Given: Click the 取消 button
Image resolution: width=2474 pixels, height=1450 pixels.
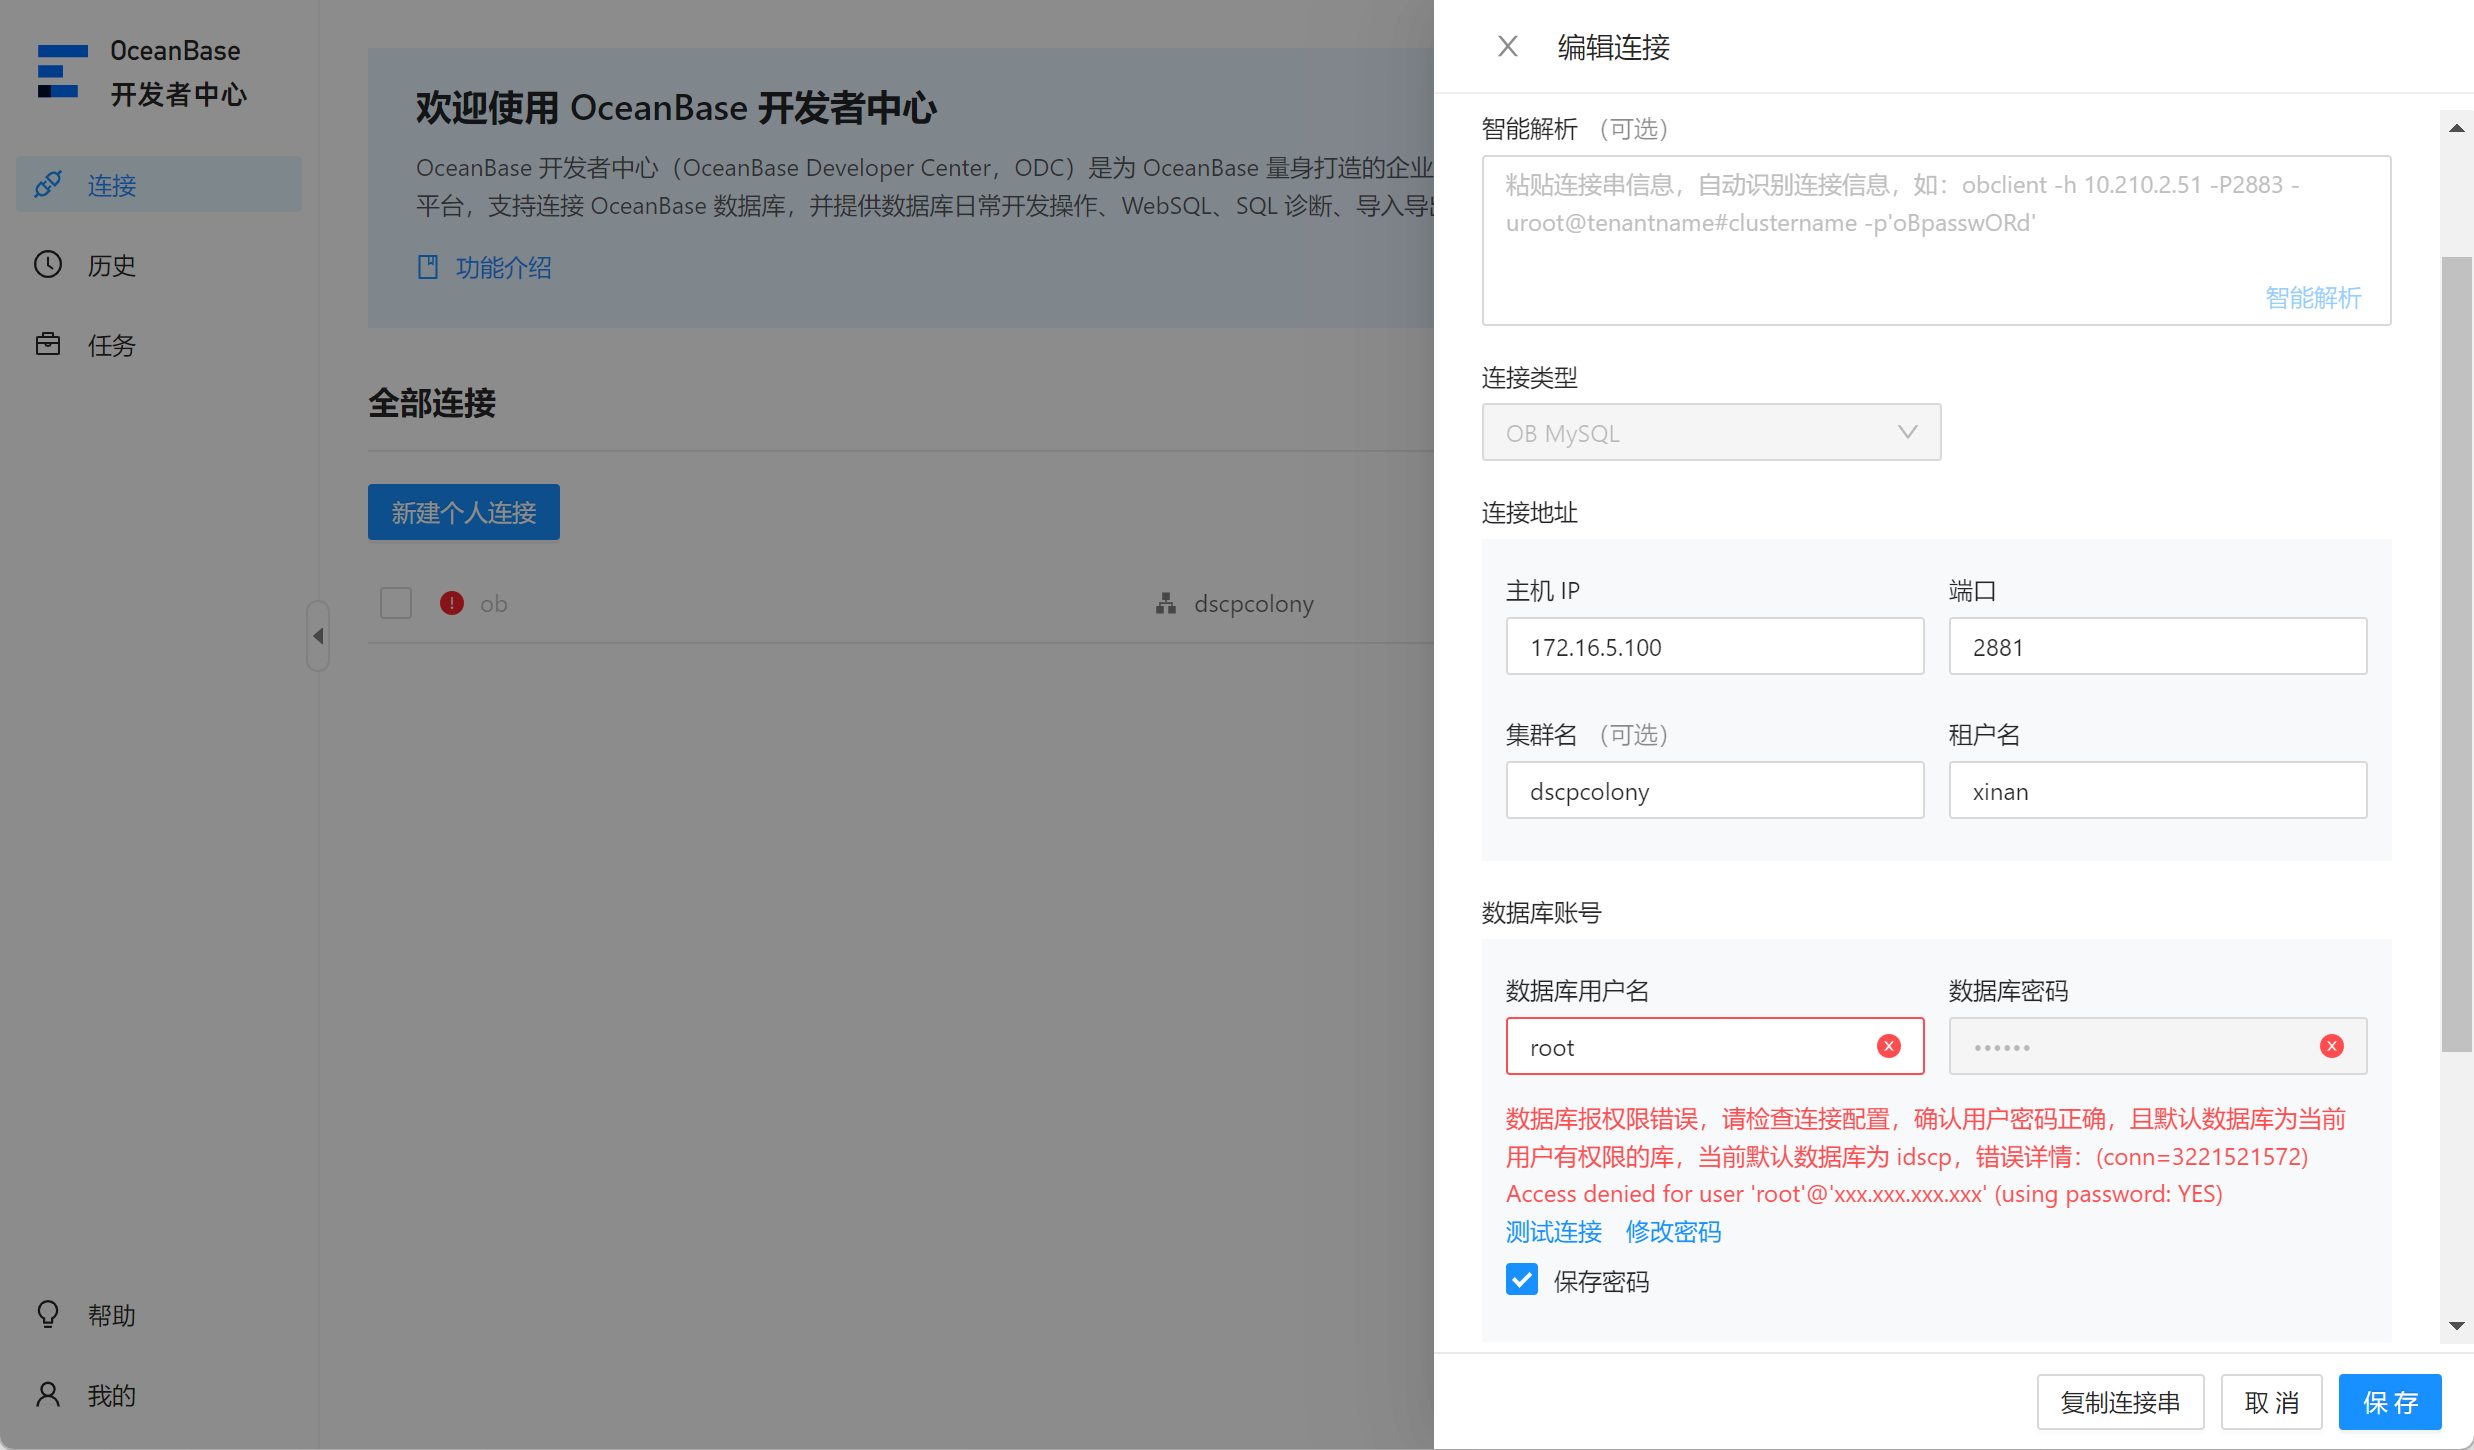Looking at the screenshot, I should pyautogui.click(x=2271, y=1402).
